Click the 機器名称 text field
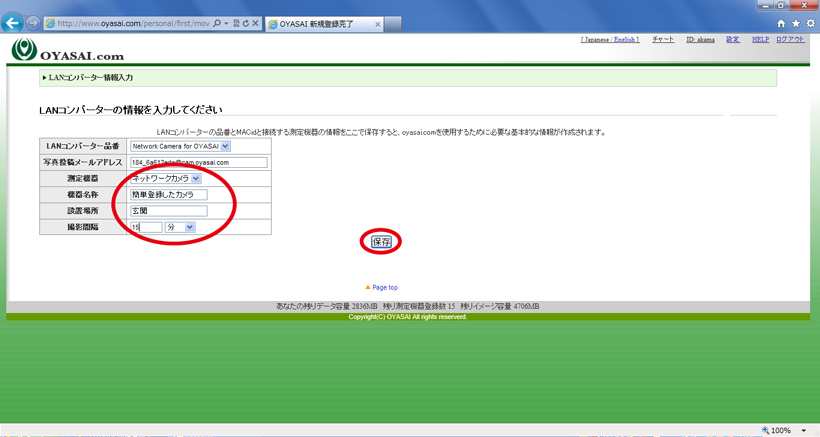Image resolution: width=820 pixels, height=437 pixels. [168, 194]
